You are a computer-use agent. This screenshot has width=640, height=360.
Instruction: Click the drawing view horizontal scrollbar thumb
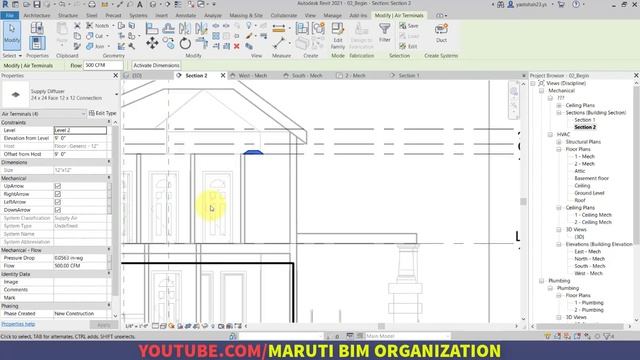381,326
